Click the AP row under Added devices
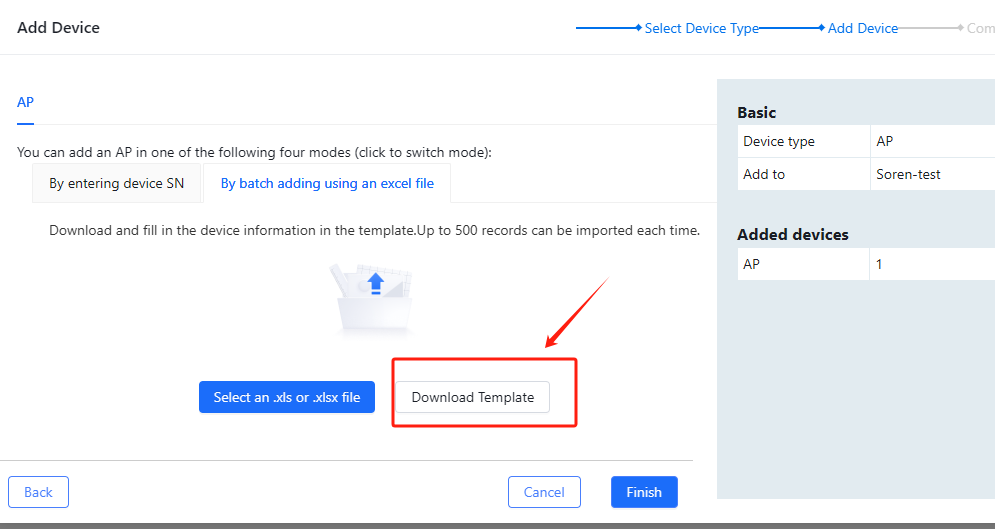 752,264
